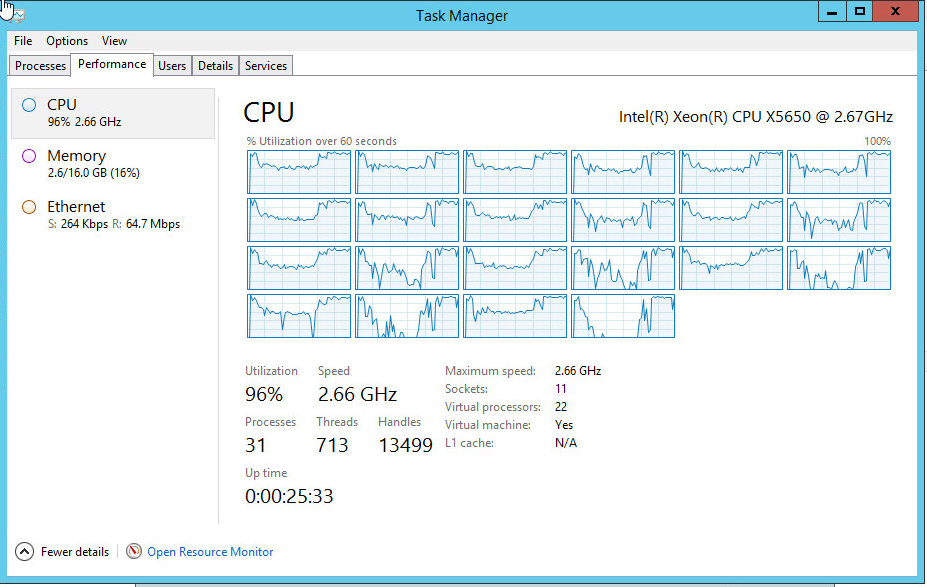Image resolution: width=927 pixels, height=587 pixels.
Task: Click the Memory purple circle icon
Action: click(28, 156)
